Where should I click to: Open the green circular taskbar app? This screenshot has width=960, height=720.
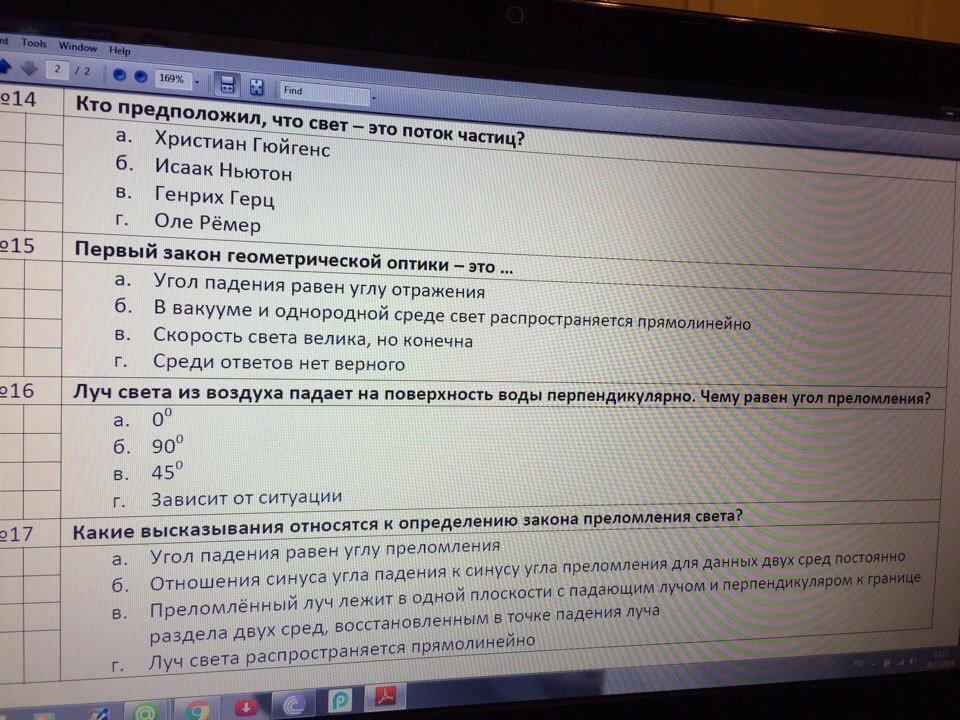[148, 713]
